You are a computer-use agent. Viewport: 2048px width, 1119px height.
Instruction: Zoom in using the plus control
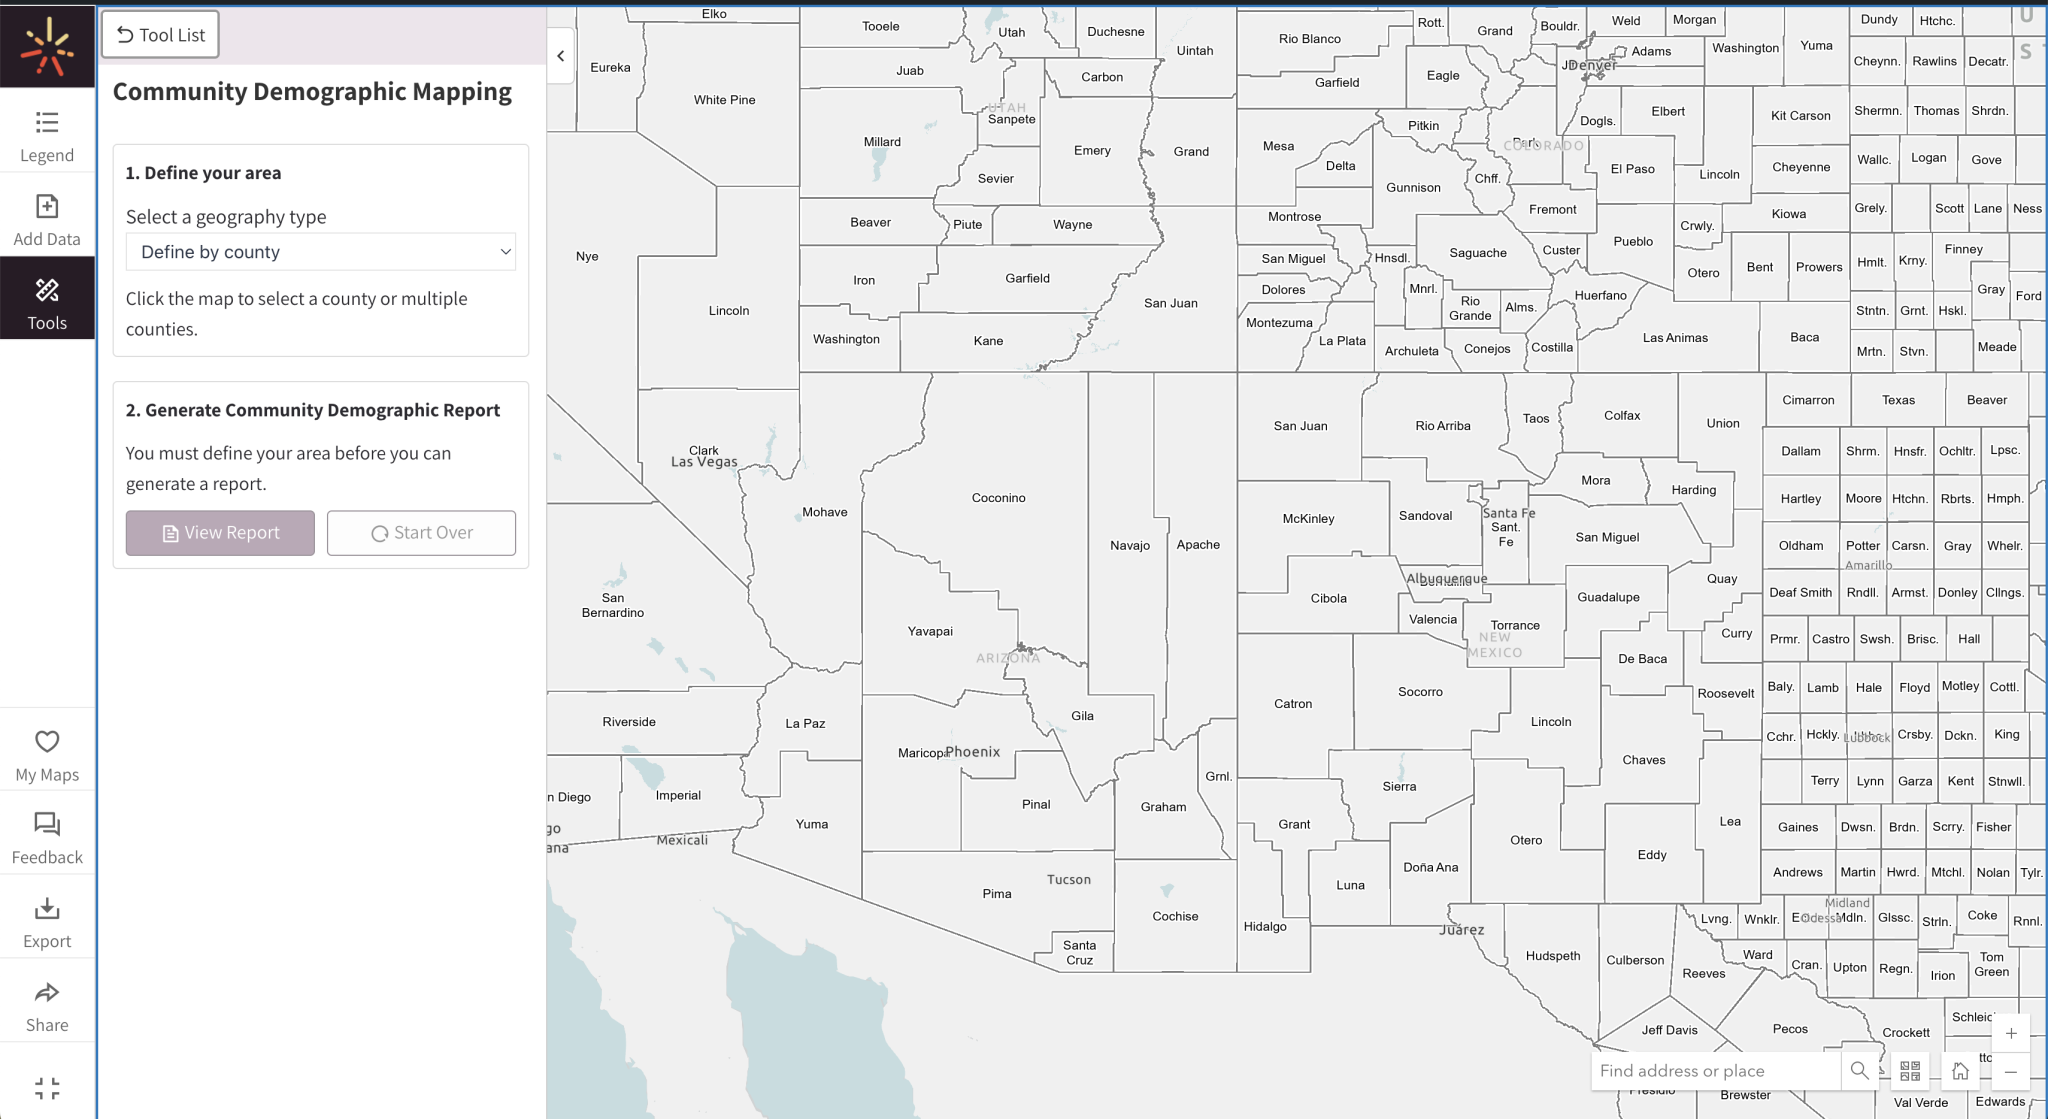(2011, 1033)
